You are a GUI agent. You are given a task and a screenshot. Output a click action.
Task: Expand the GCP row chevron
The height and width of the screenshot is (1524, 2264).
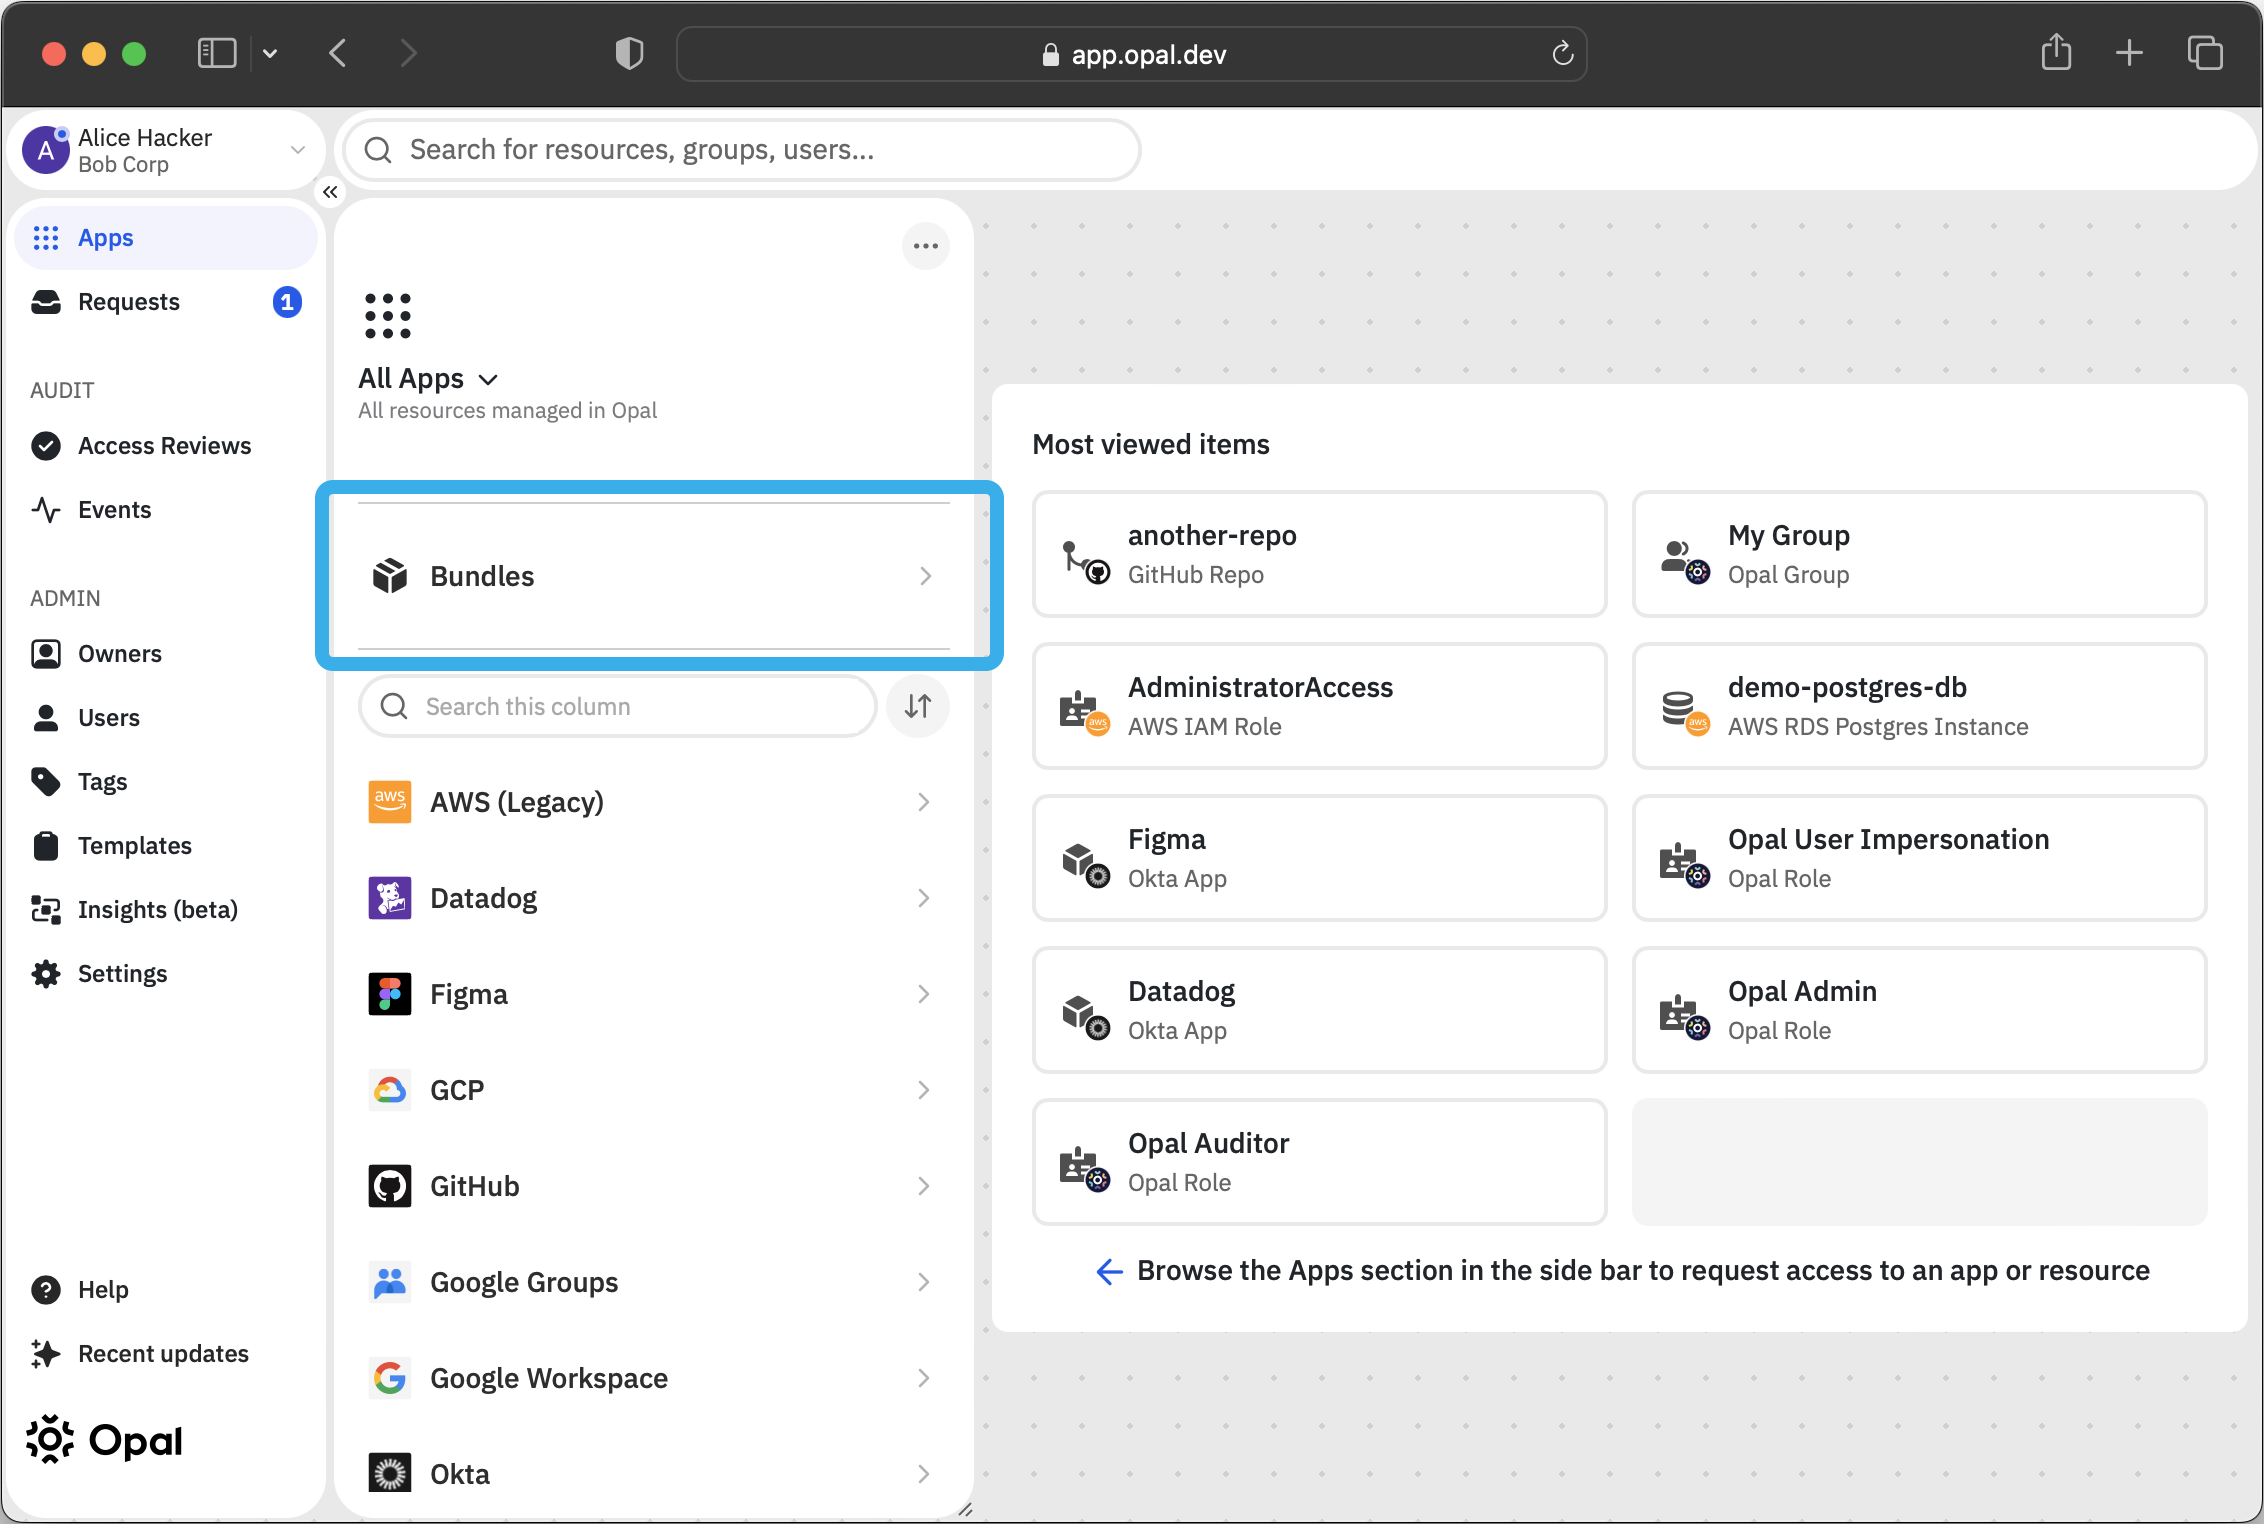pos(924,1090)
